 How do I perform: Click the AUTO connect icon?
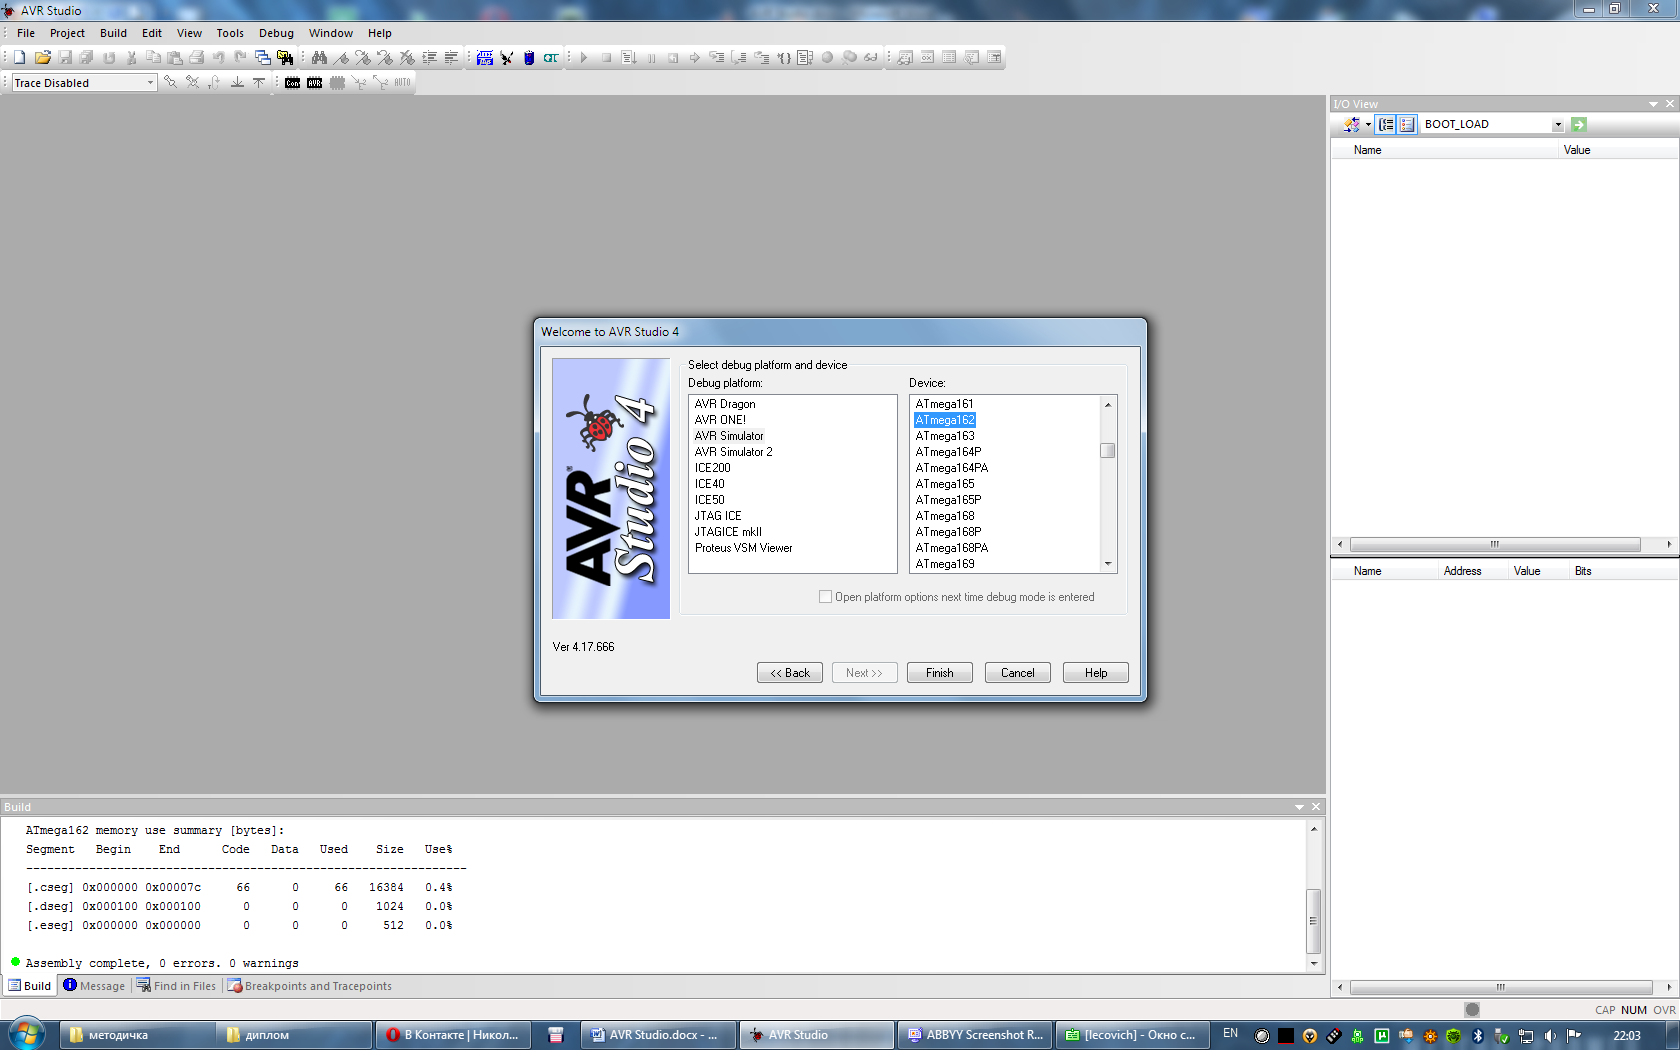(402, 83)
